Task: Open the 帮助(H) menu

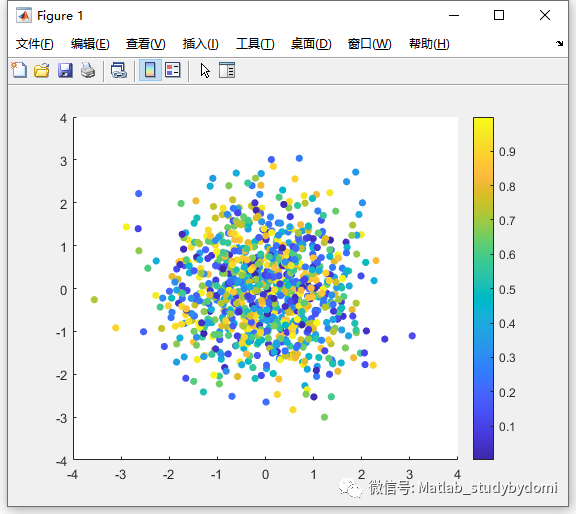Action: point(429,44)
